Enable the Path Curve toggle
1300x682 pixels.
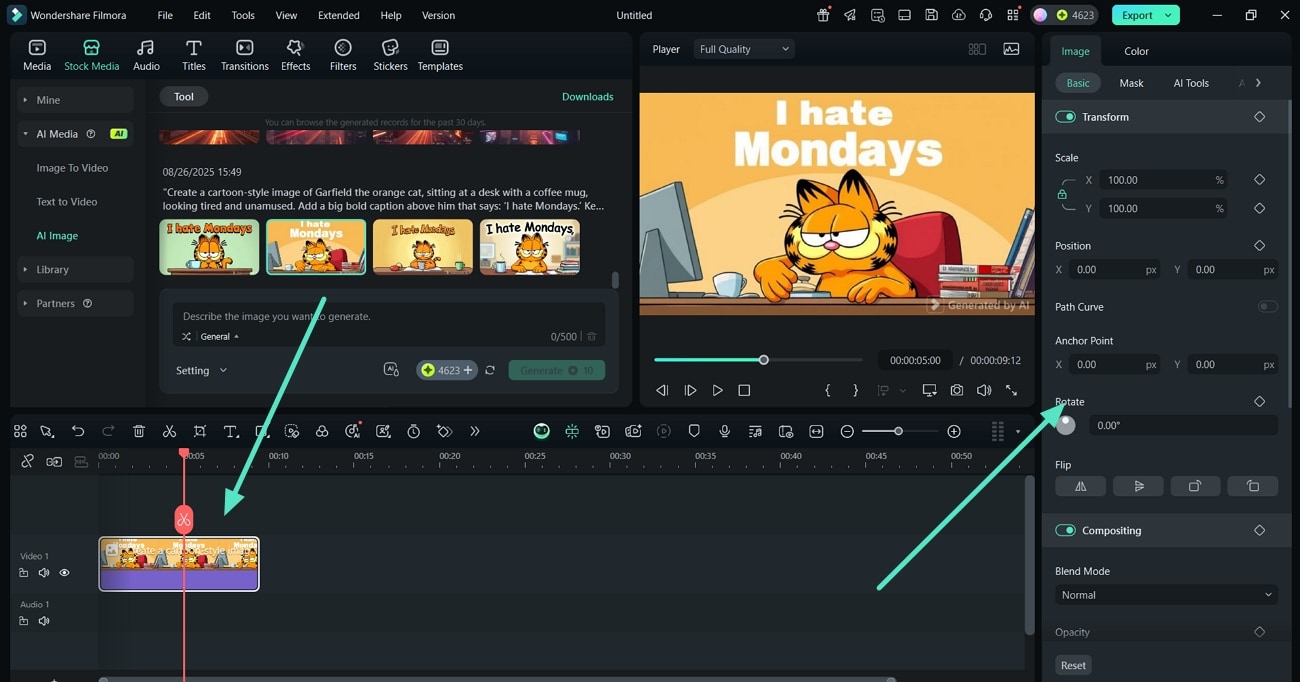point(1267,307)
